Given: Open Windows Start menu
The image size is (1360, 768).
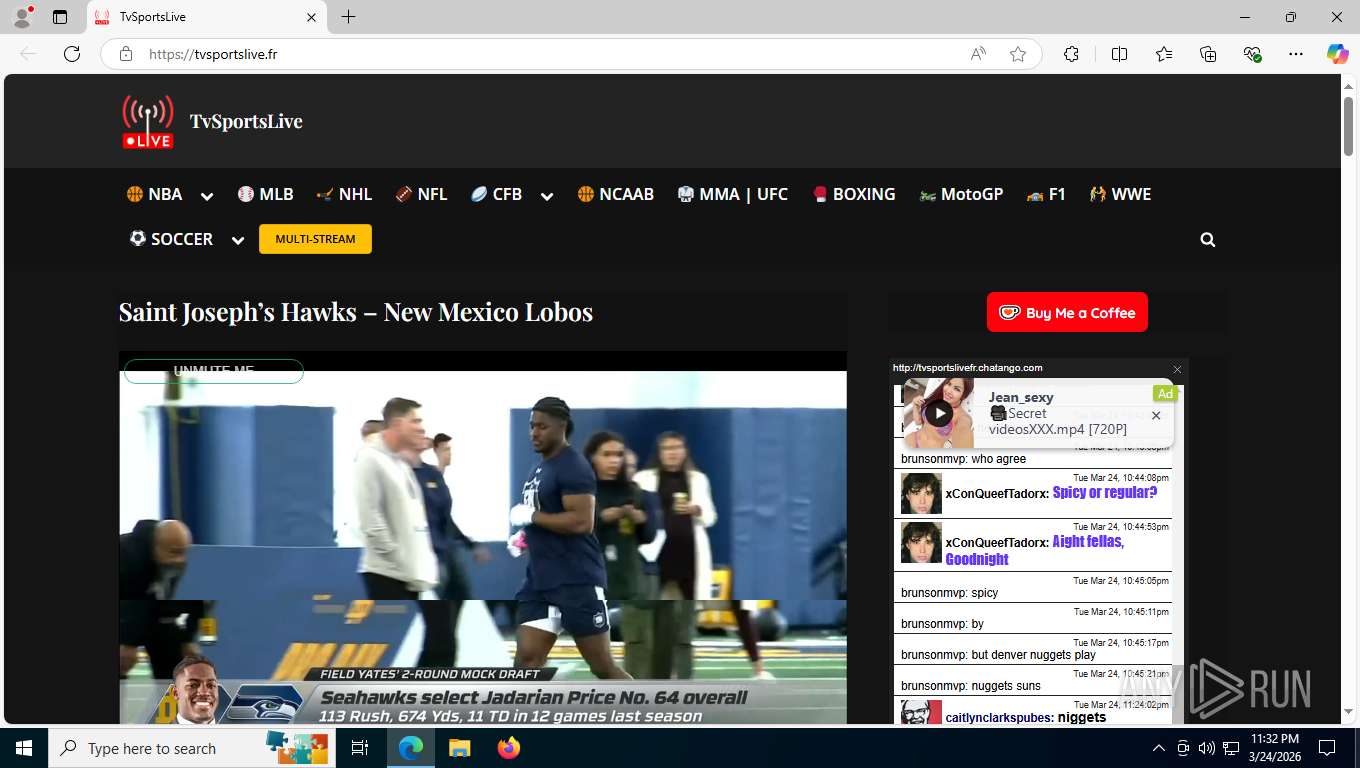Looking at the screenshot, I should click(x=23, y=748).
